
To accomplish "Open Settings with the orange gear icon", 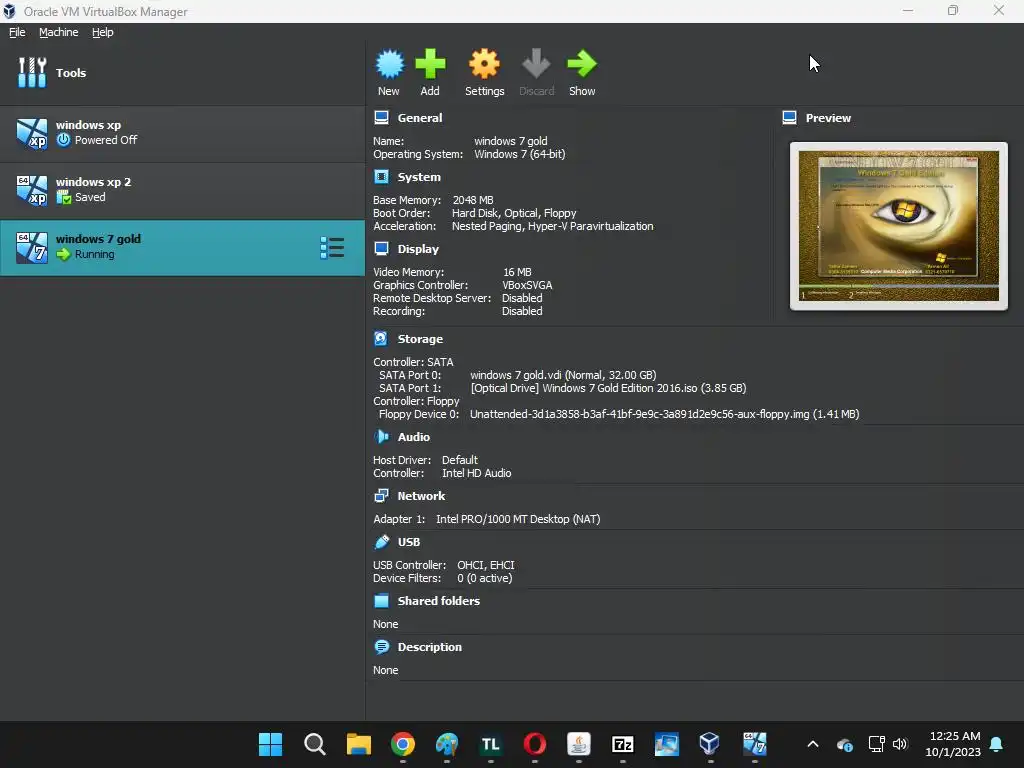I will [484, 64].
